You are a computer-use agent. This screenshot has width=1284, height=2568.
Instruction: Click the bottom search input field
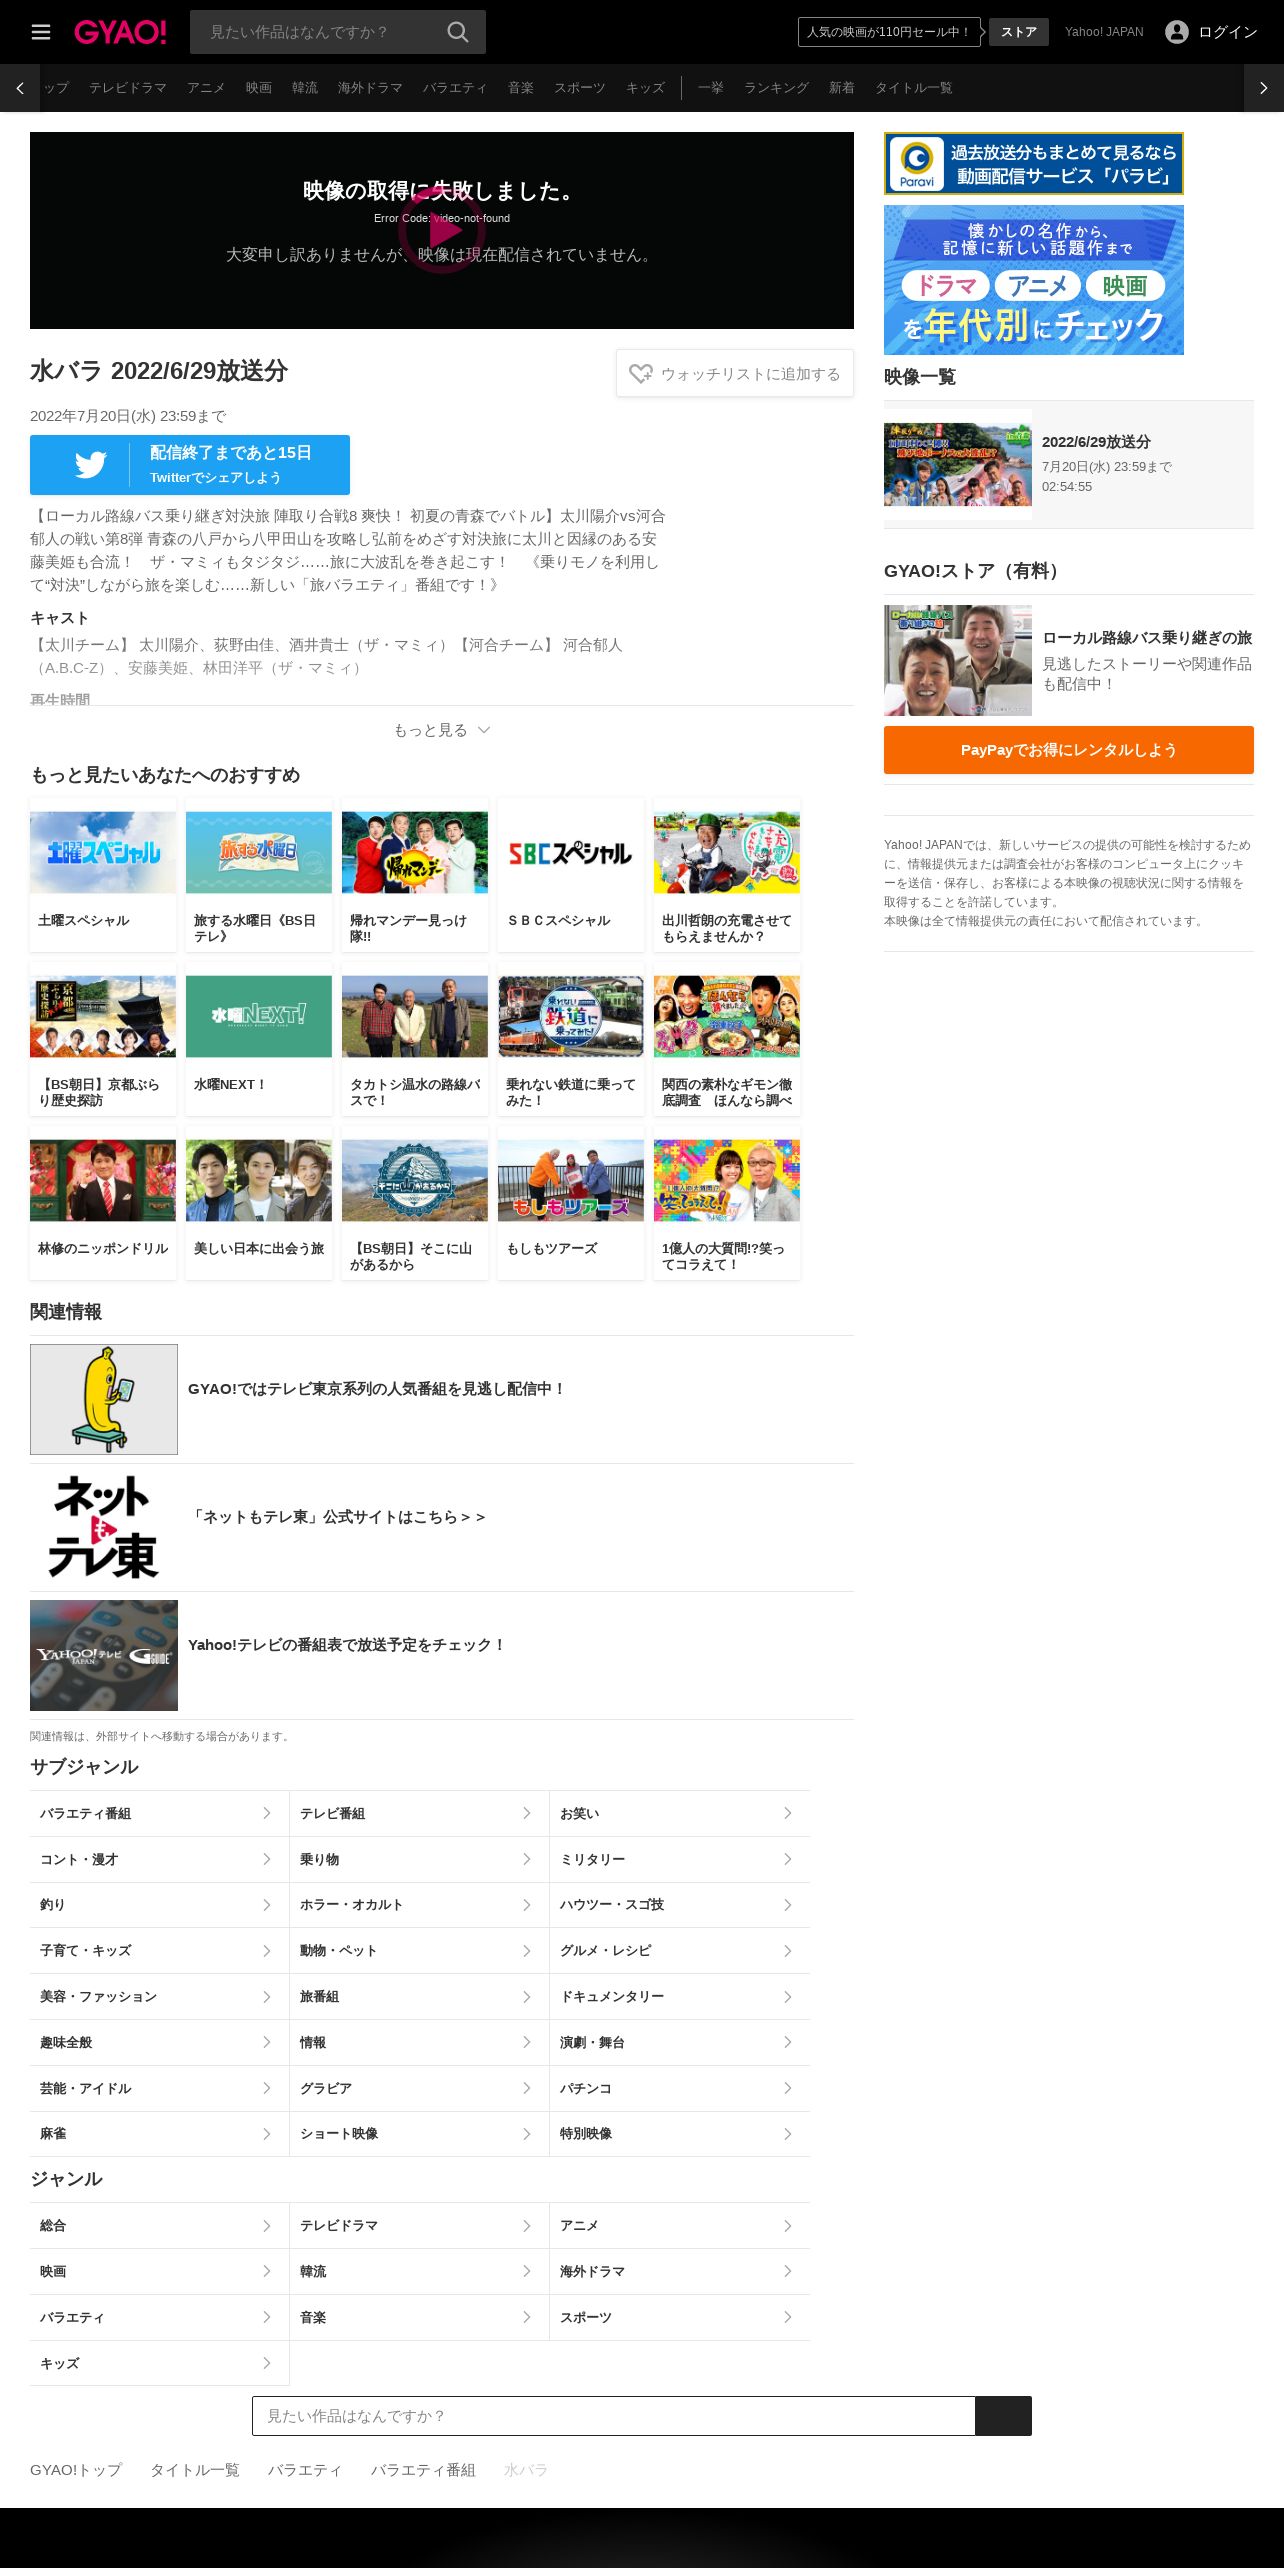click(613, 2416)
